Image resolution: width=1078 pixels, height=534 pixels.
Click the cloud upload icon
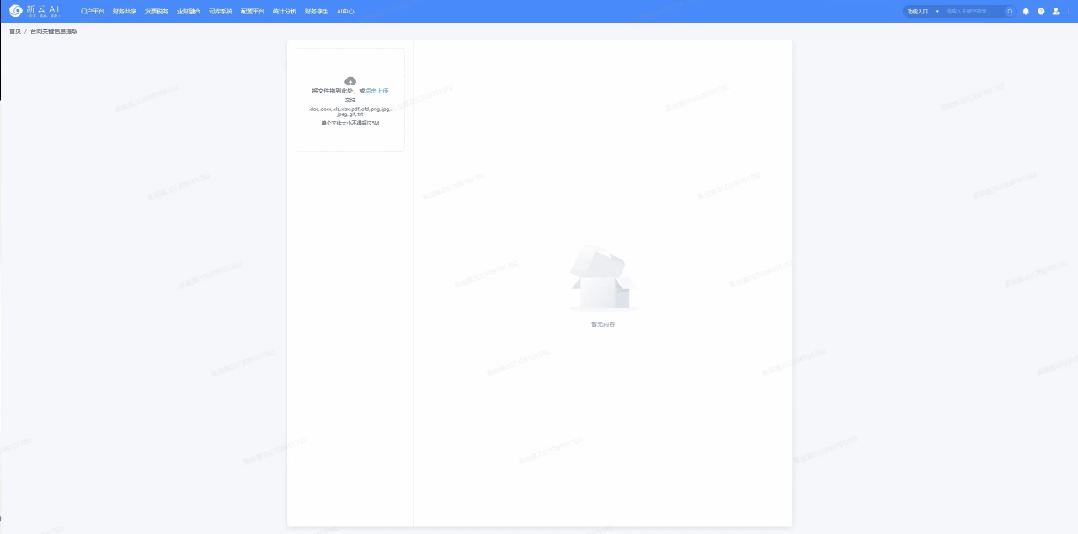click(350, 81)
